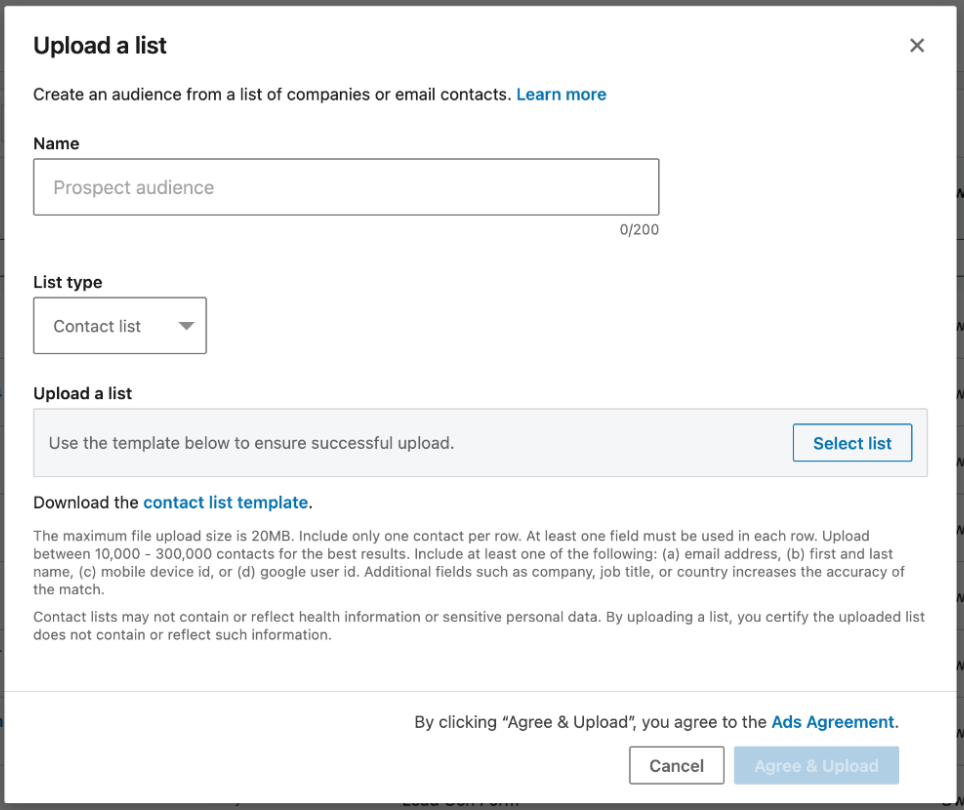This screenshot has width=964, height=810.
Task: Click the "Create an audience" description text
Action: (272, 95)
